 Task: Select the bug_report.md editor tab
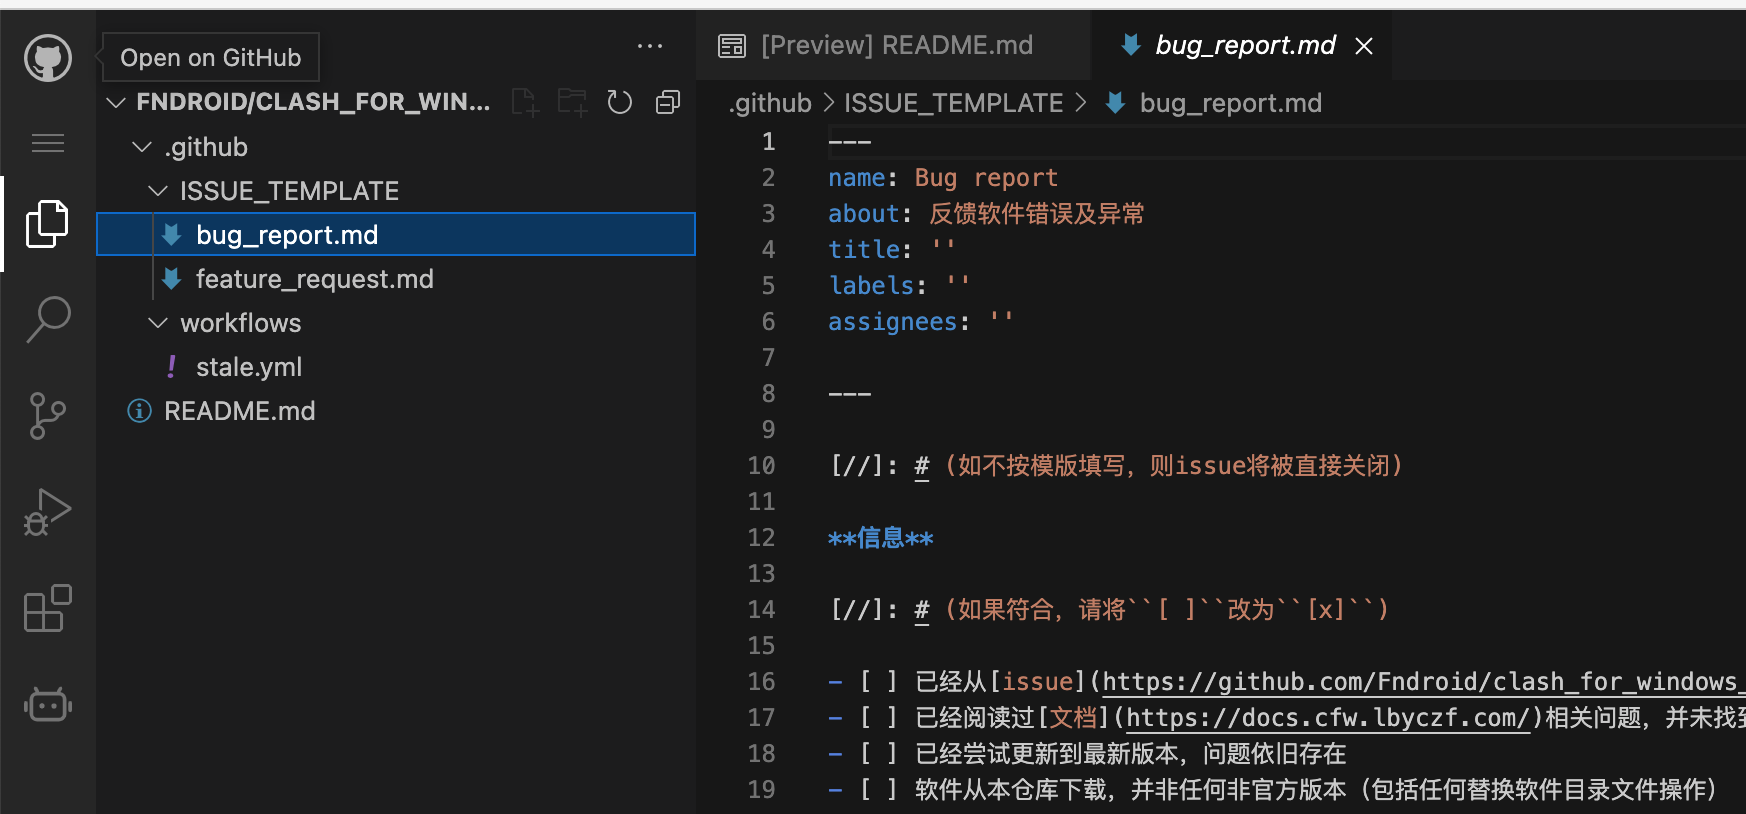pos(1241,45)
